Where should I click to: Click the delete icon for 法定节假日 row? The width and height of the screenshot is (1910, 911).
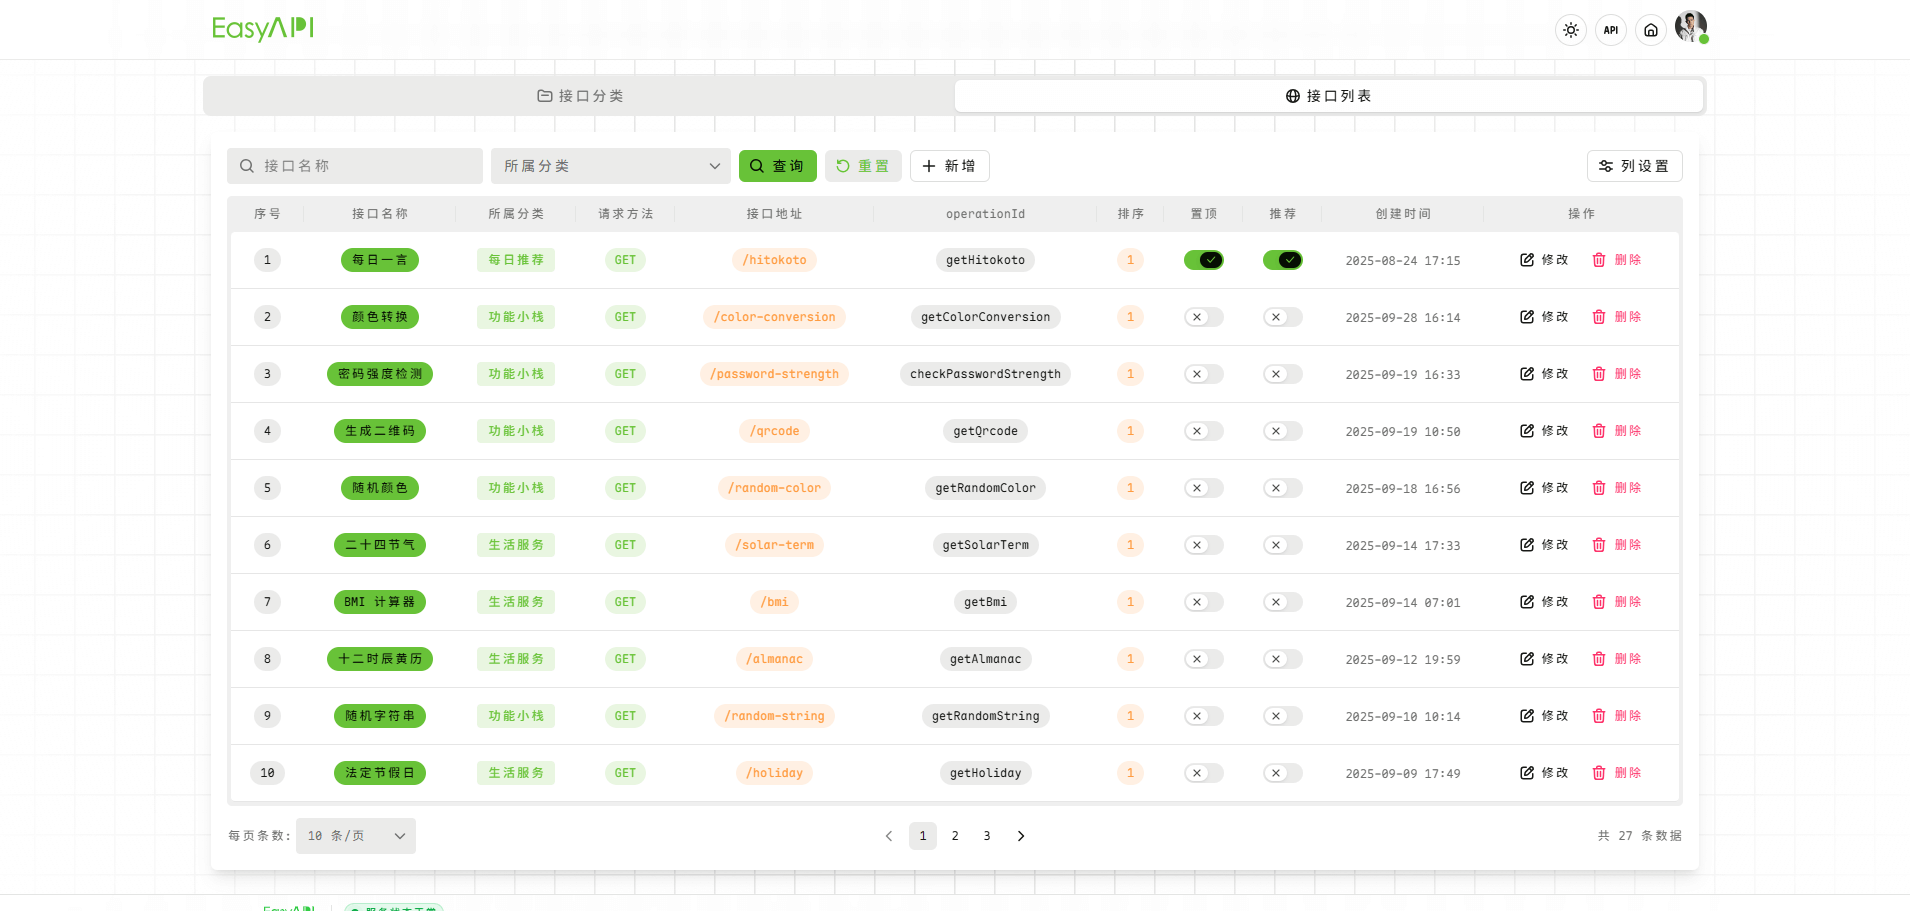1599,773
